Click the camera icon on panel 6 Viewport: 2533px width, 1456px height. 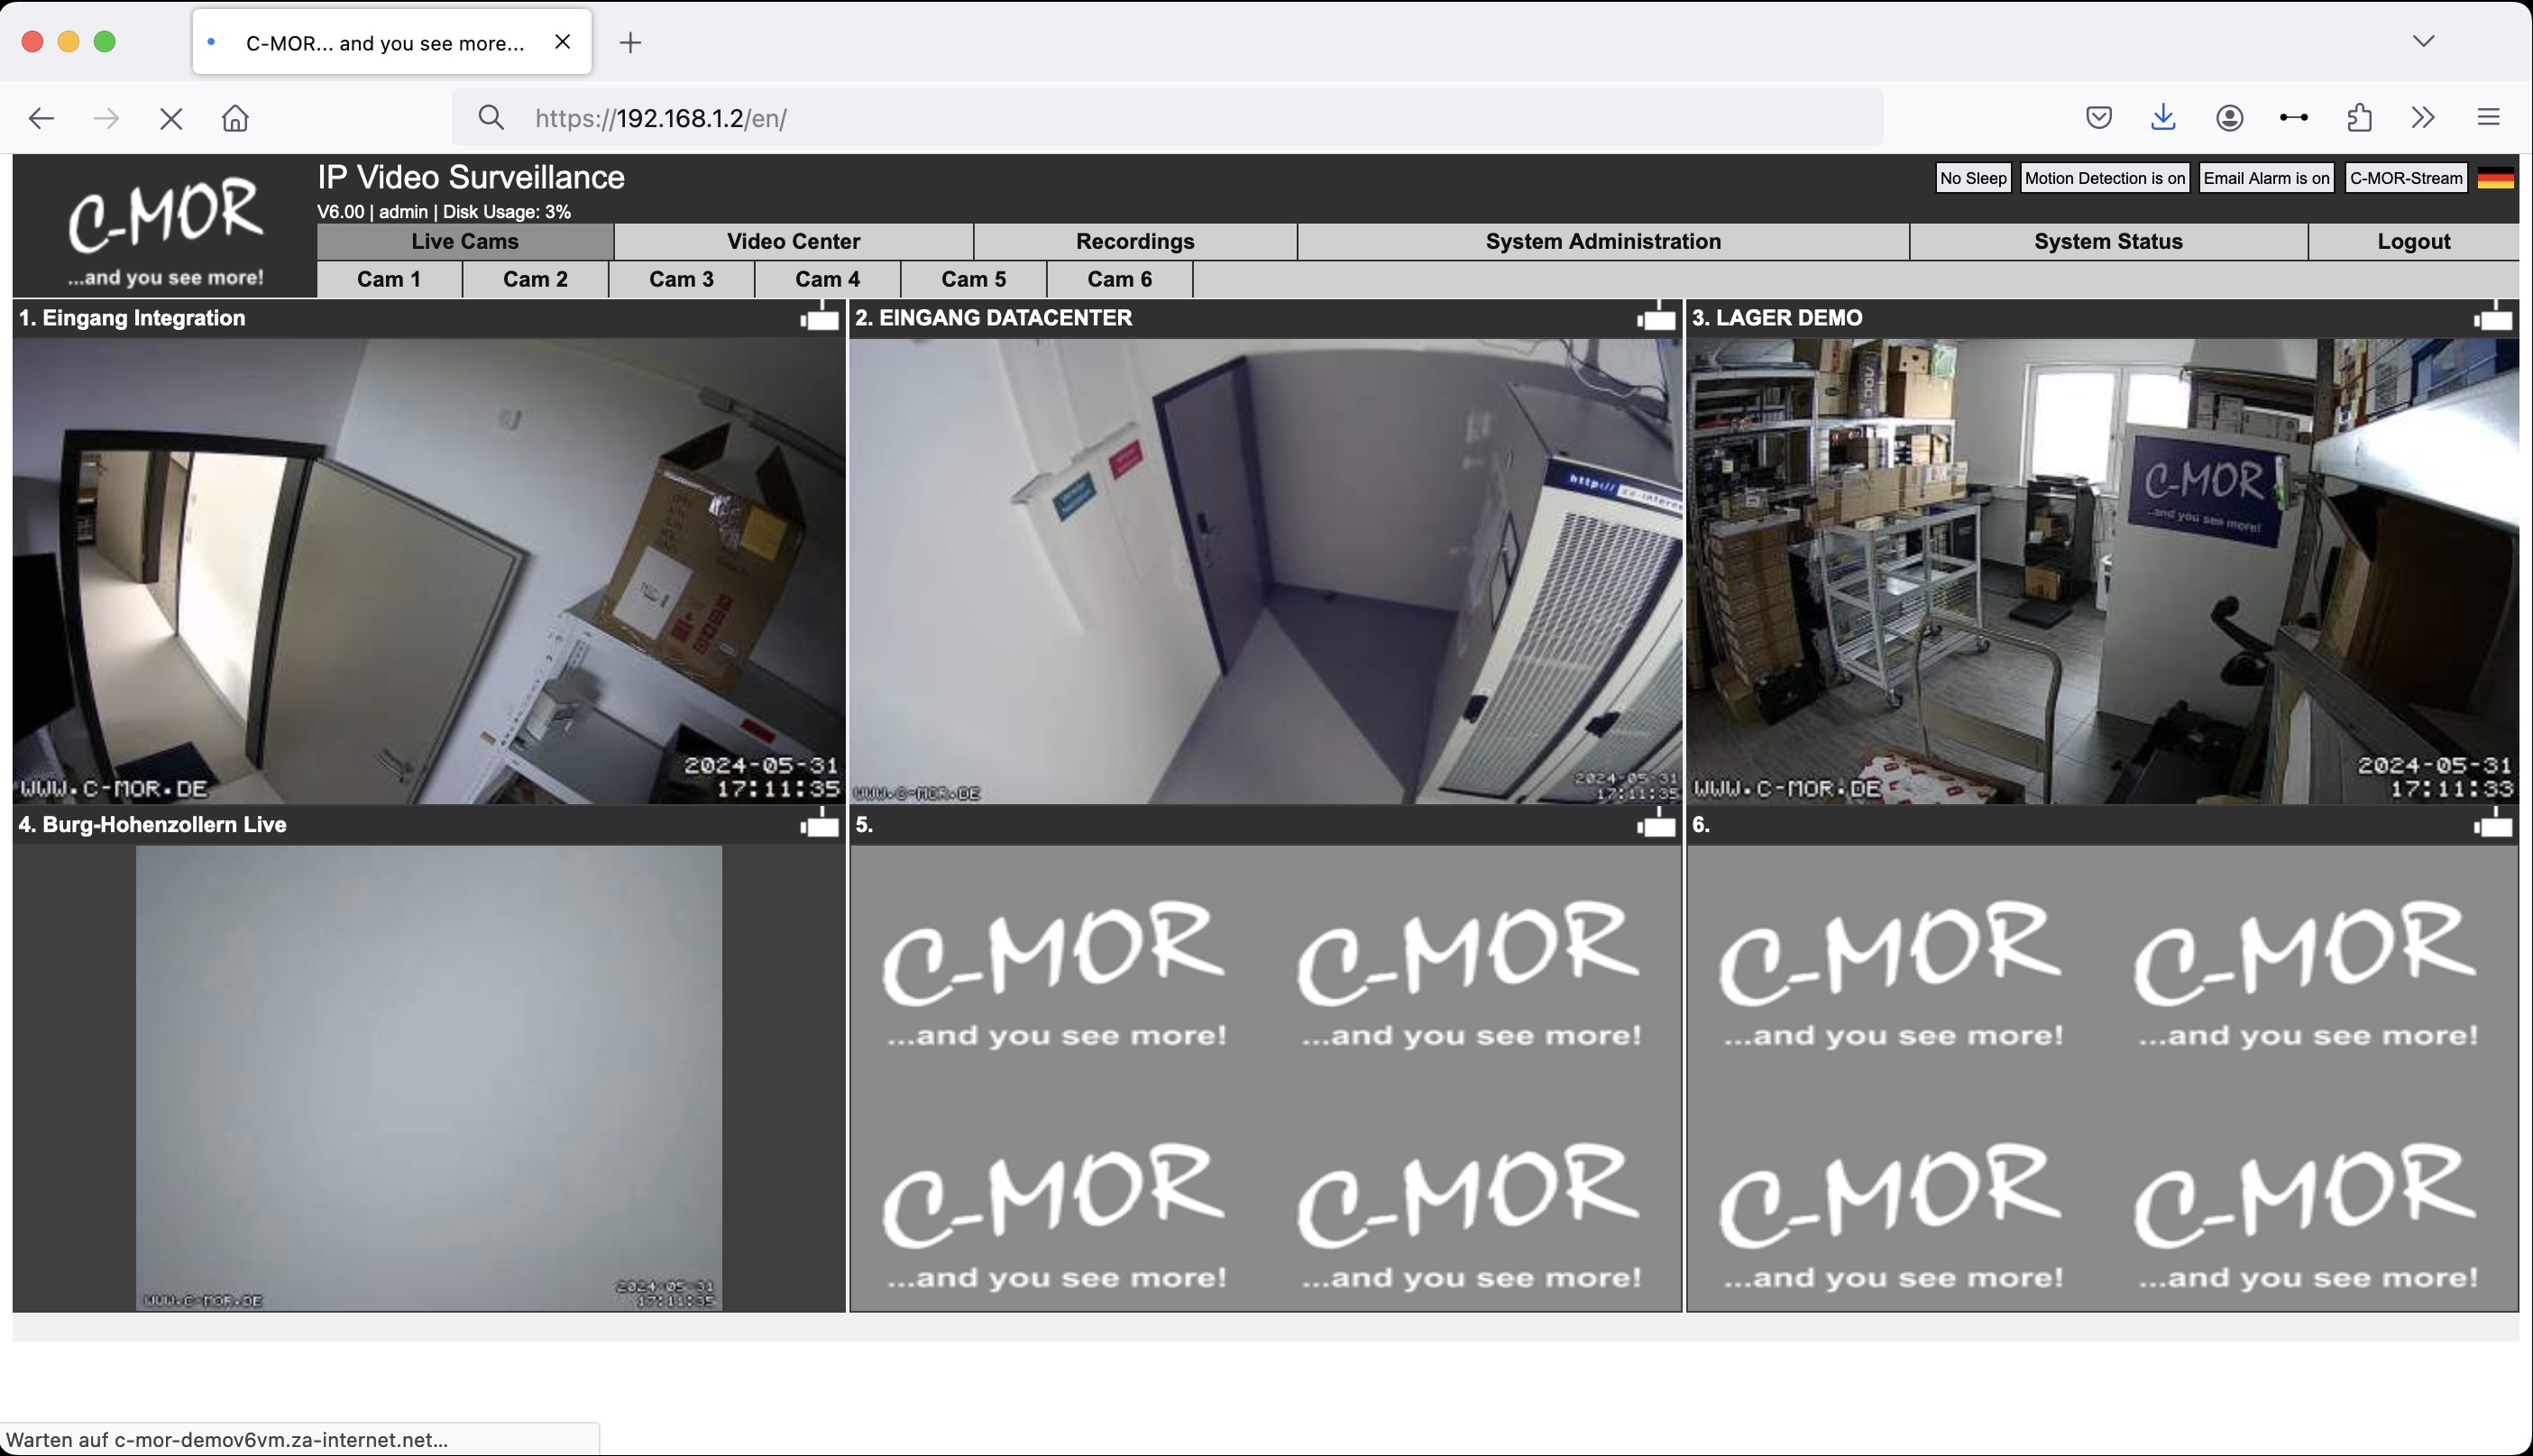(2493, 825)
